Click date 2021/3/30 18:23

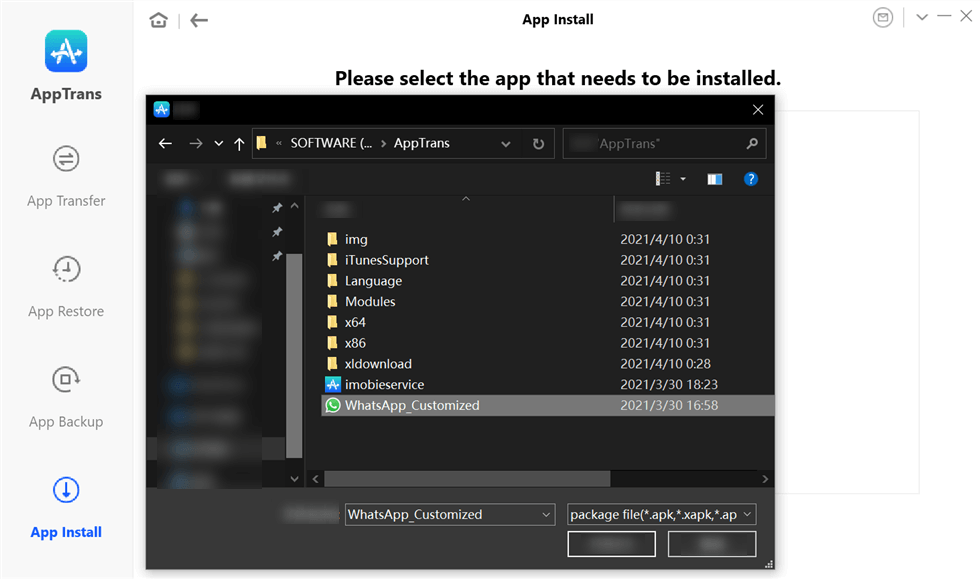tap(669, 384)
